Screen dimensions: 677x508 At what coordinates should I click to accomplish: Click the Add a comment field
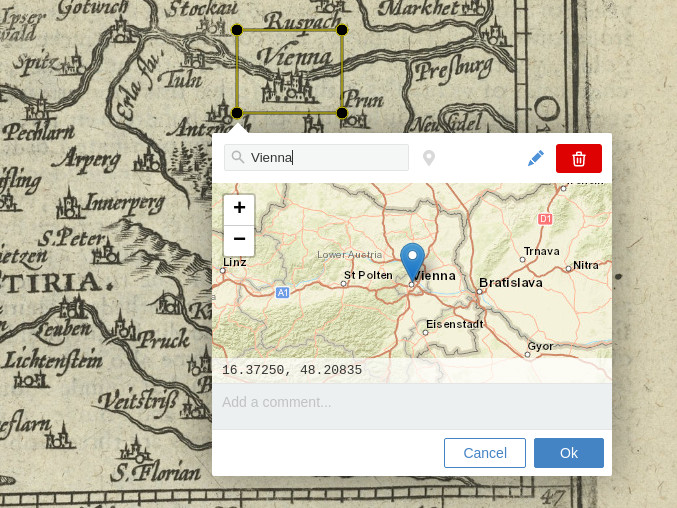click(x=412, y=405)
